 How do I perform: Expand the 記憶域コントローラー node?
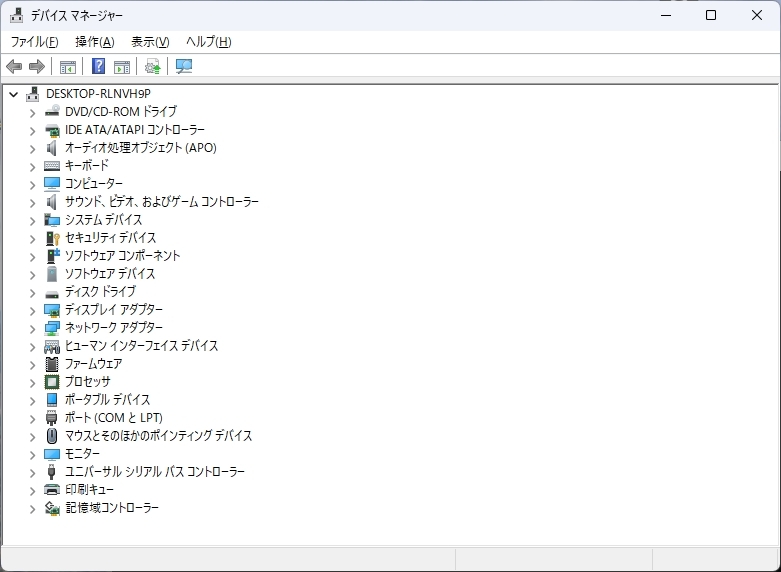[32, 509]
